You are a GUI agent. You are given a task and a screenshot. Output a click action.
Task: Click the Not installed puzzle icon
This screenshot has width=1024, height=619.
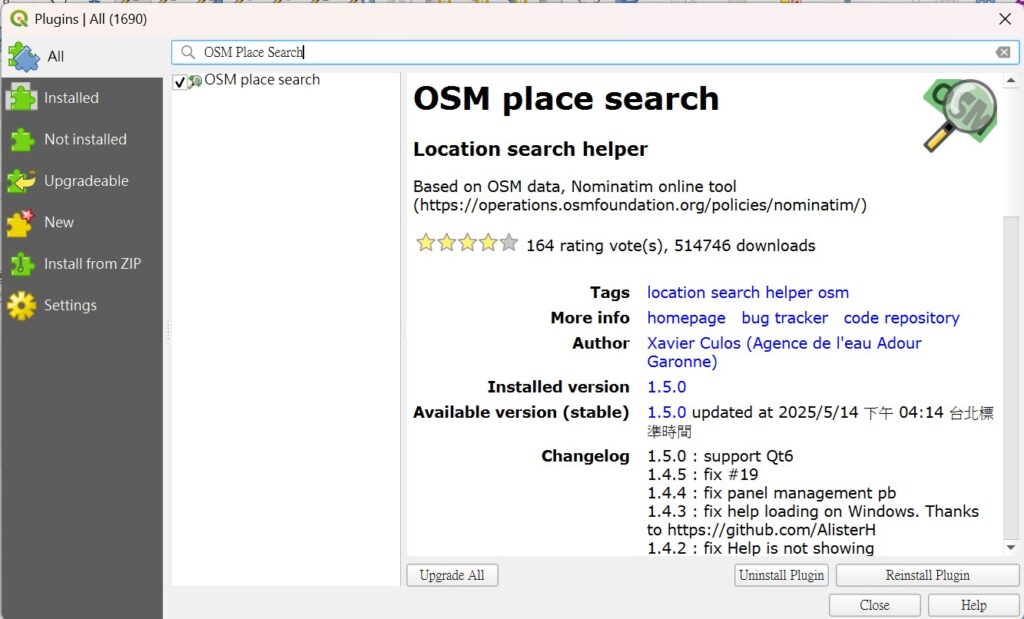click(22, 140)
